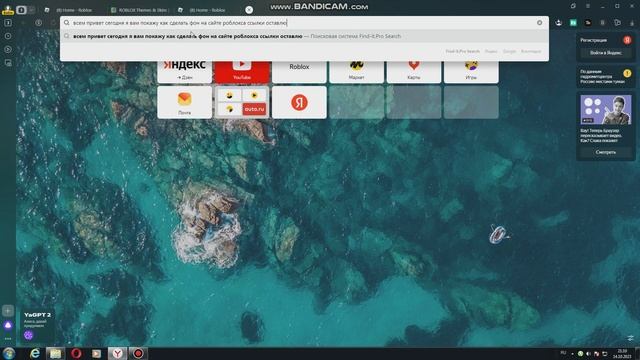
Task: Click the red Я registration icon
Action: [627, 40]
